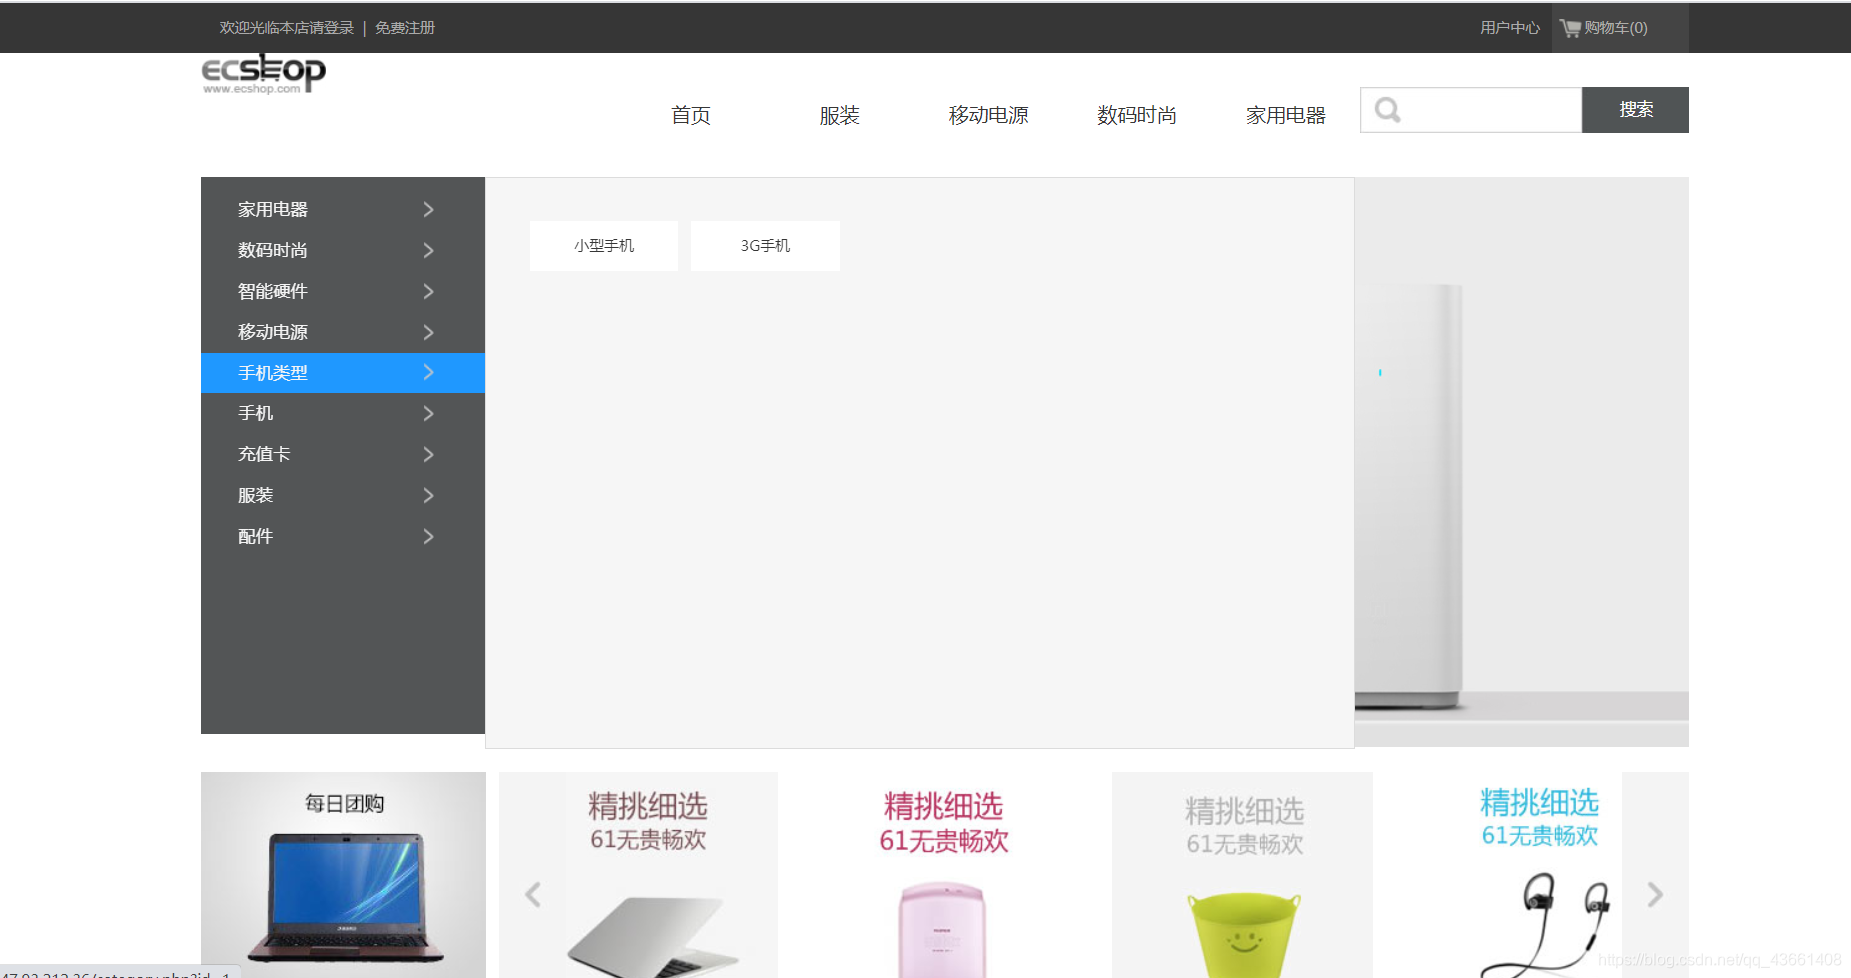Click the 搜索 search button
The height and width of the screenshot is (978, 1851).
pyautogui.click(x=1635, y=110)
